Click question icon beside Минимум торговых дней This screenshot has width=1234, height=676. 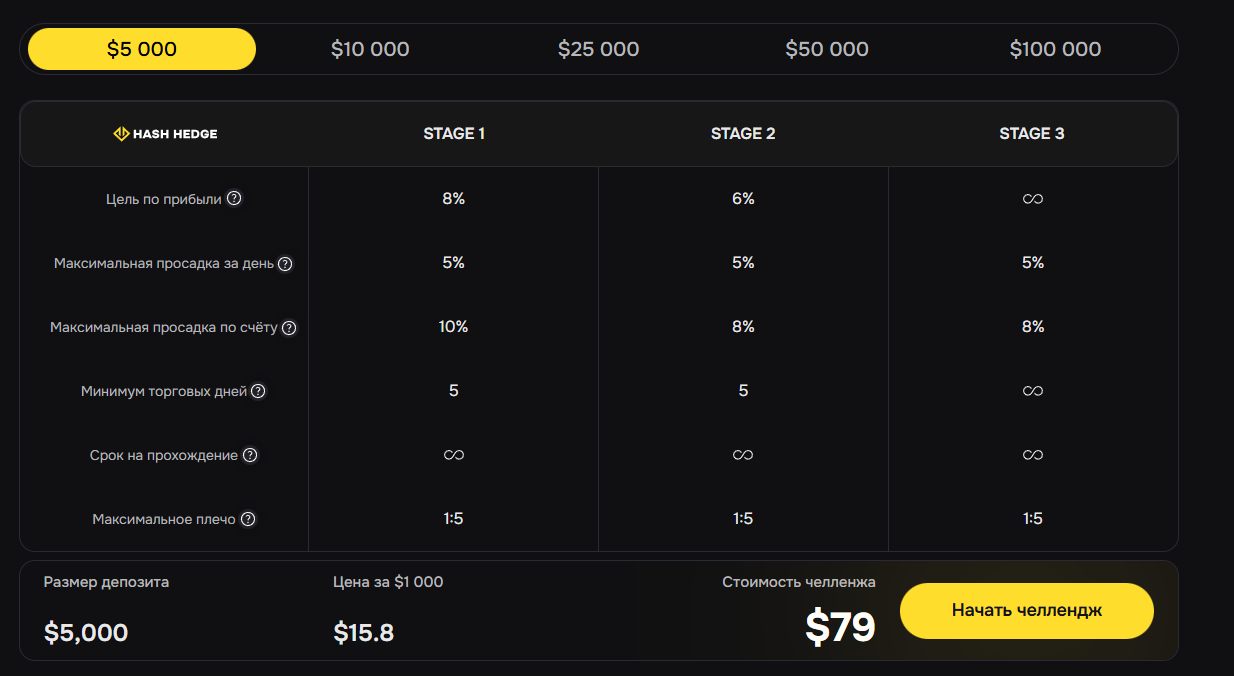[x=258, y=391]
